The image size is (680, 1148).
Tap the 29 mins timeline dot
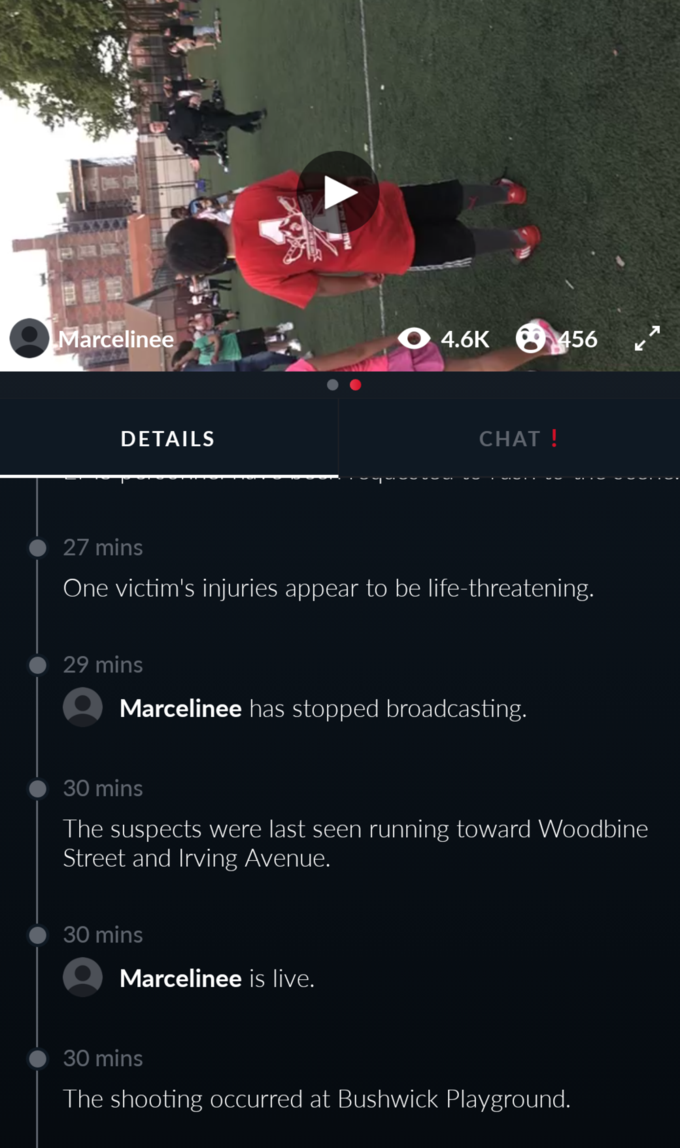click(37, 665)
